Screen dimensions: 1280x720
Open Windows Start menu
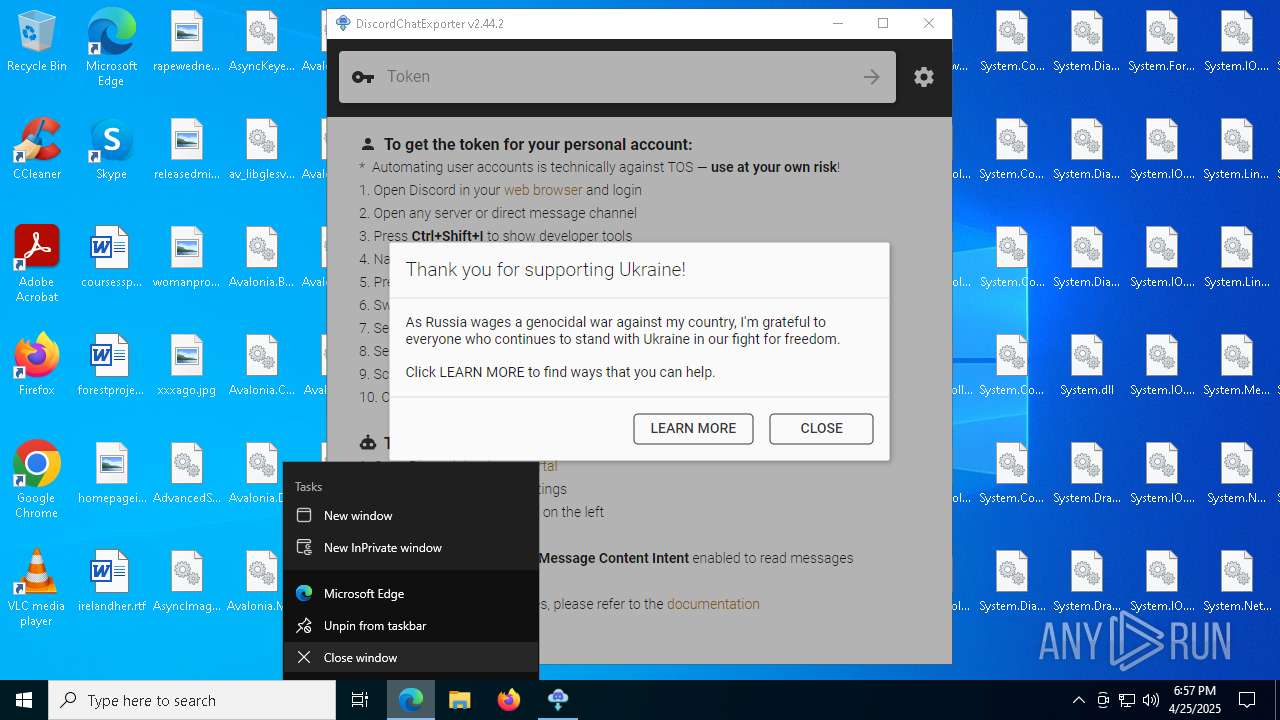tap(24, 700)
